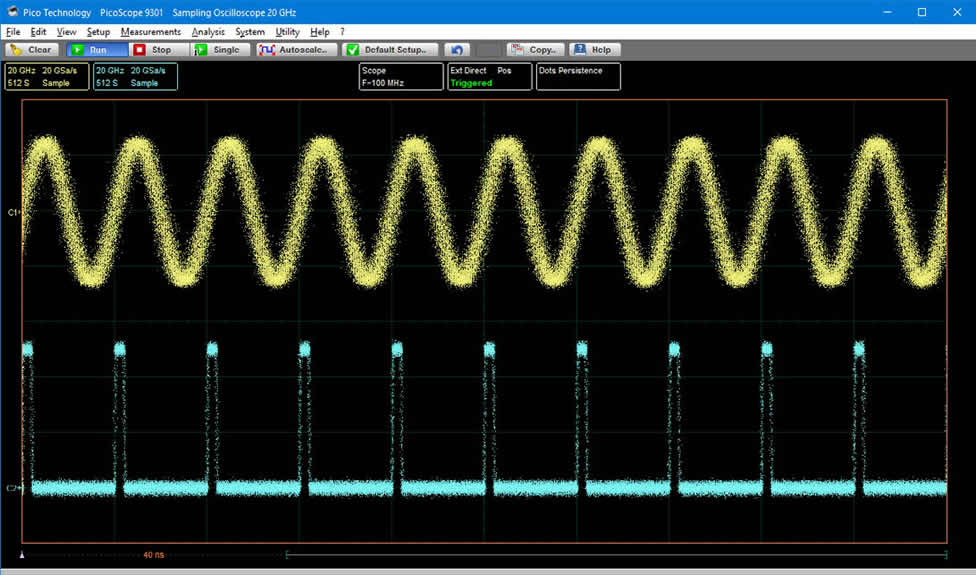Screen dimensions: 976x575
Task: Click the Stop acquisition button
Action: (x=159, y=50)
